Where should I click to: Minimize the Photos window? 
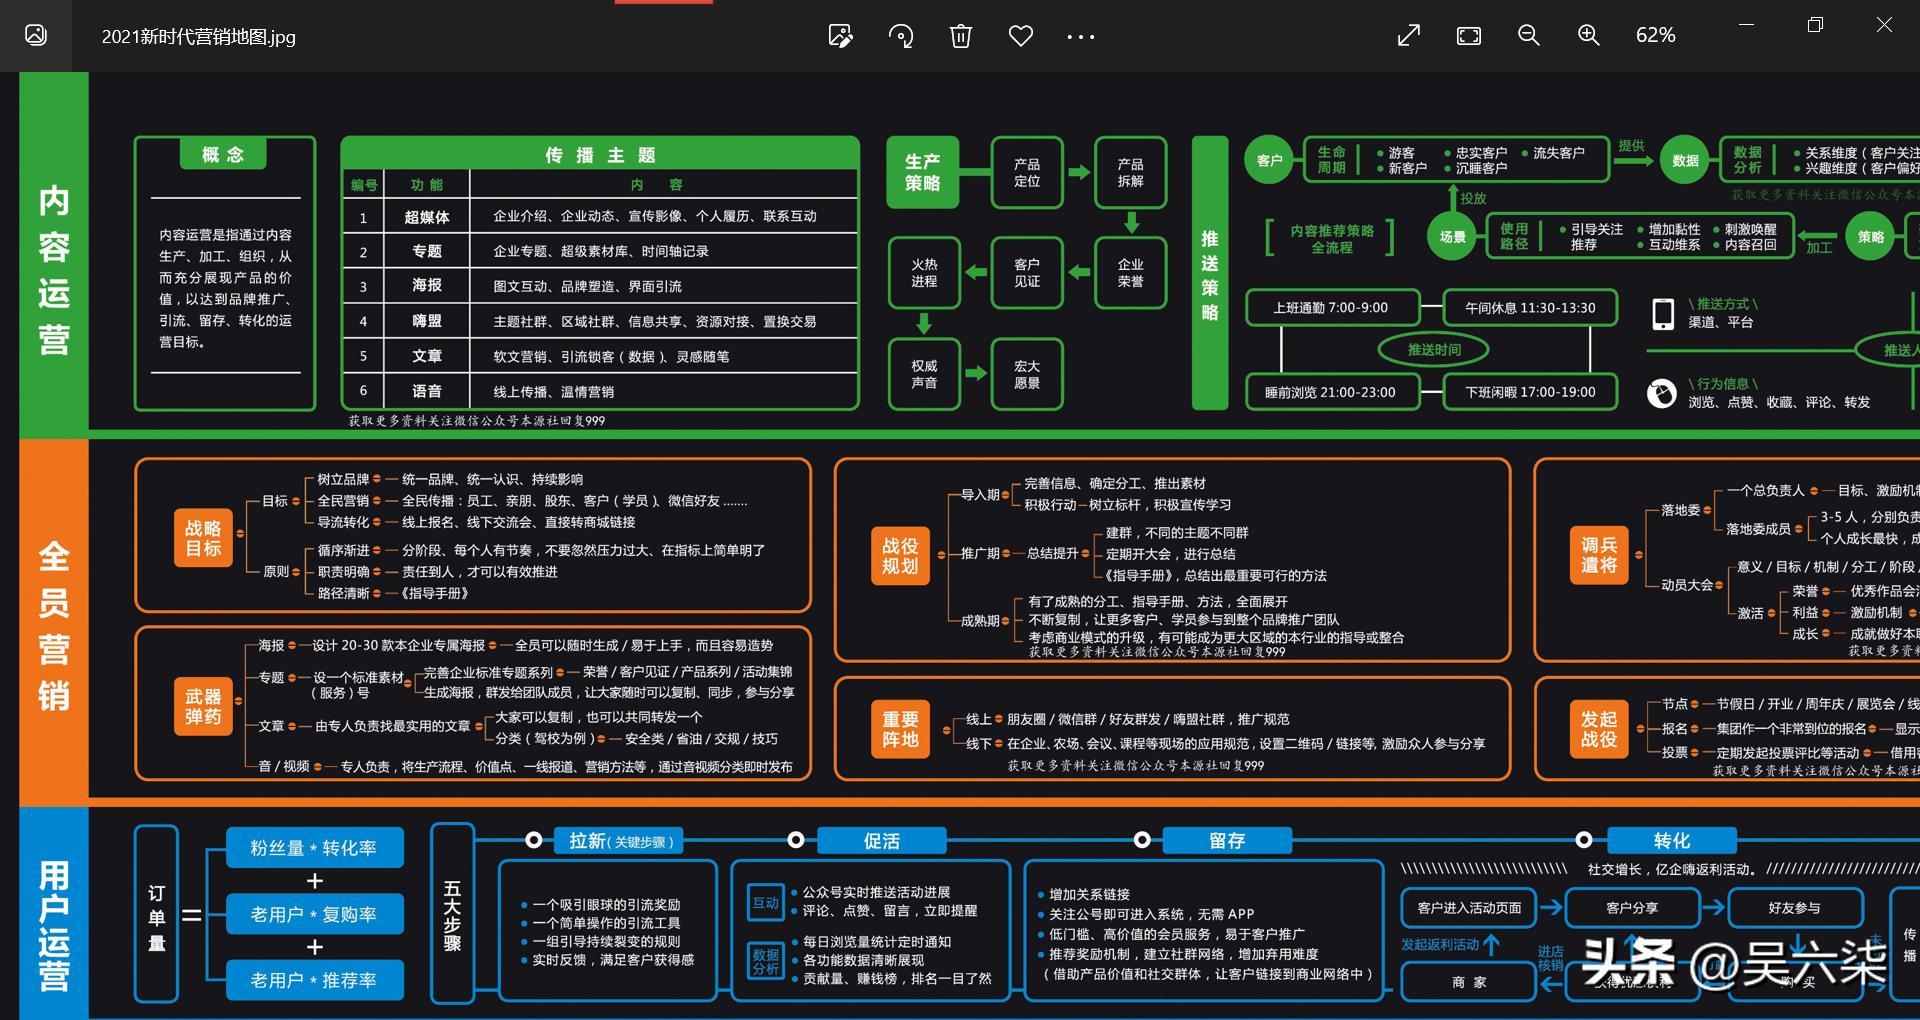[x=1747, y=24]
